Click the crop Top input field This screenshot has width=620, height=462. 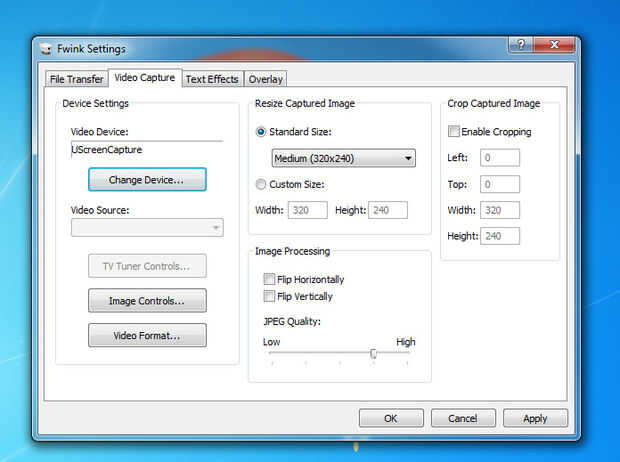tap(500, 184)
